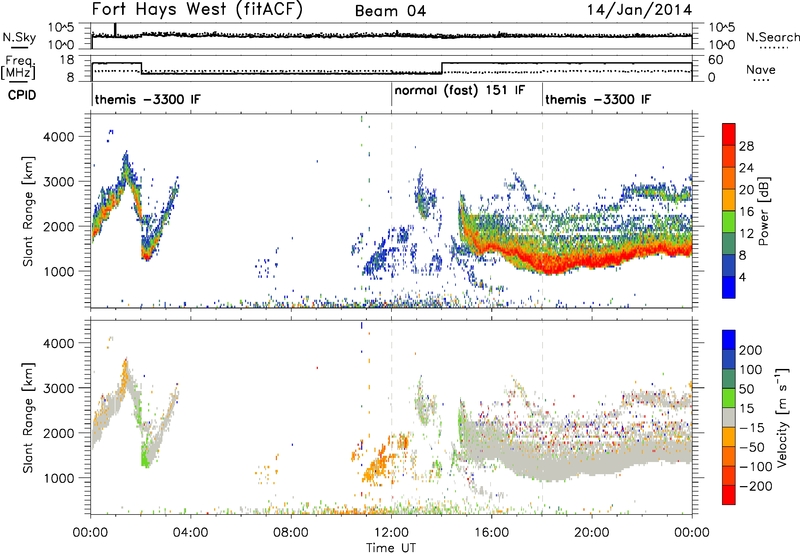This screenshot has height=554, width=800.
Task: Select the "Beam 04" header text
Action: pyautogui.click(x=390, y=11)
